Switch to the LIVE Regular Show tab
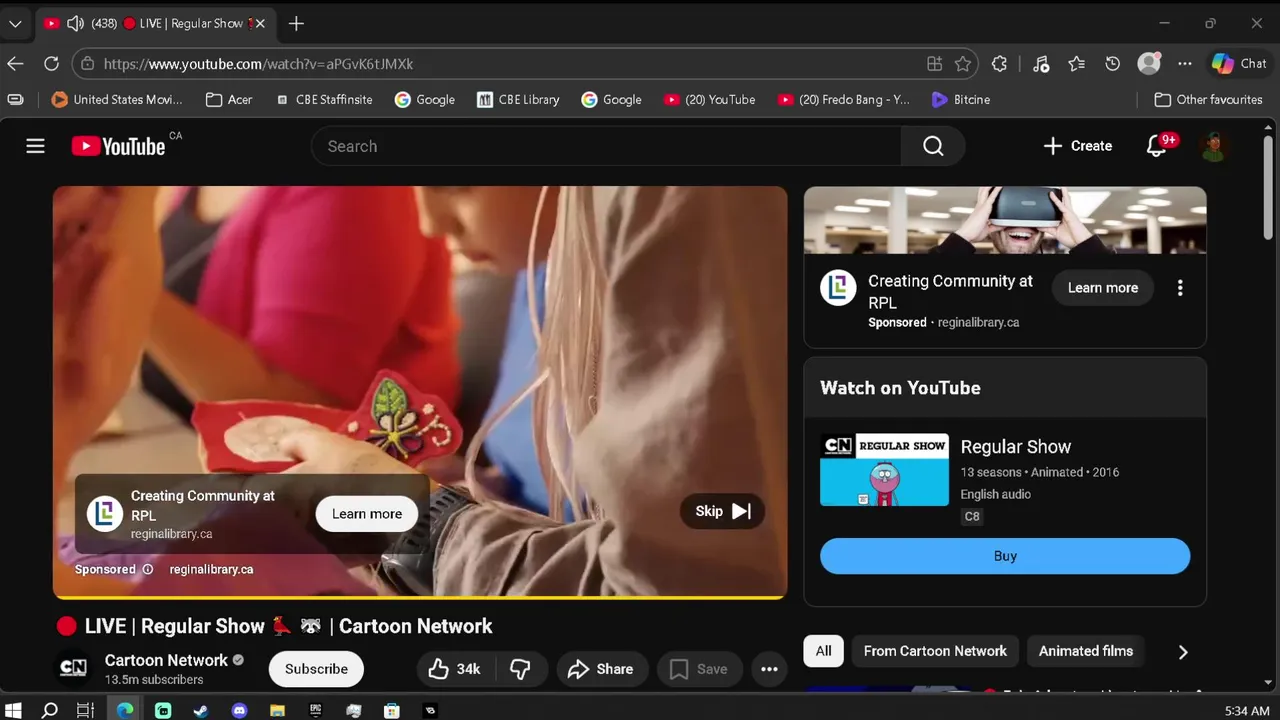 tap(155, 23)
